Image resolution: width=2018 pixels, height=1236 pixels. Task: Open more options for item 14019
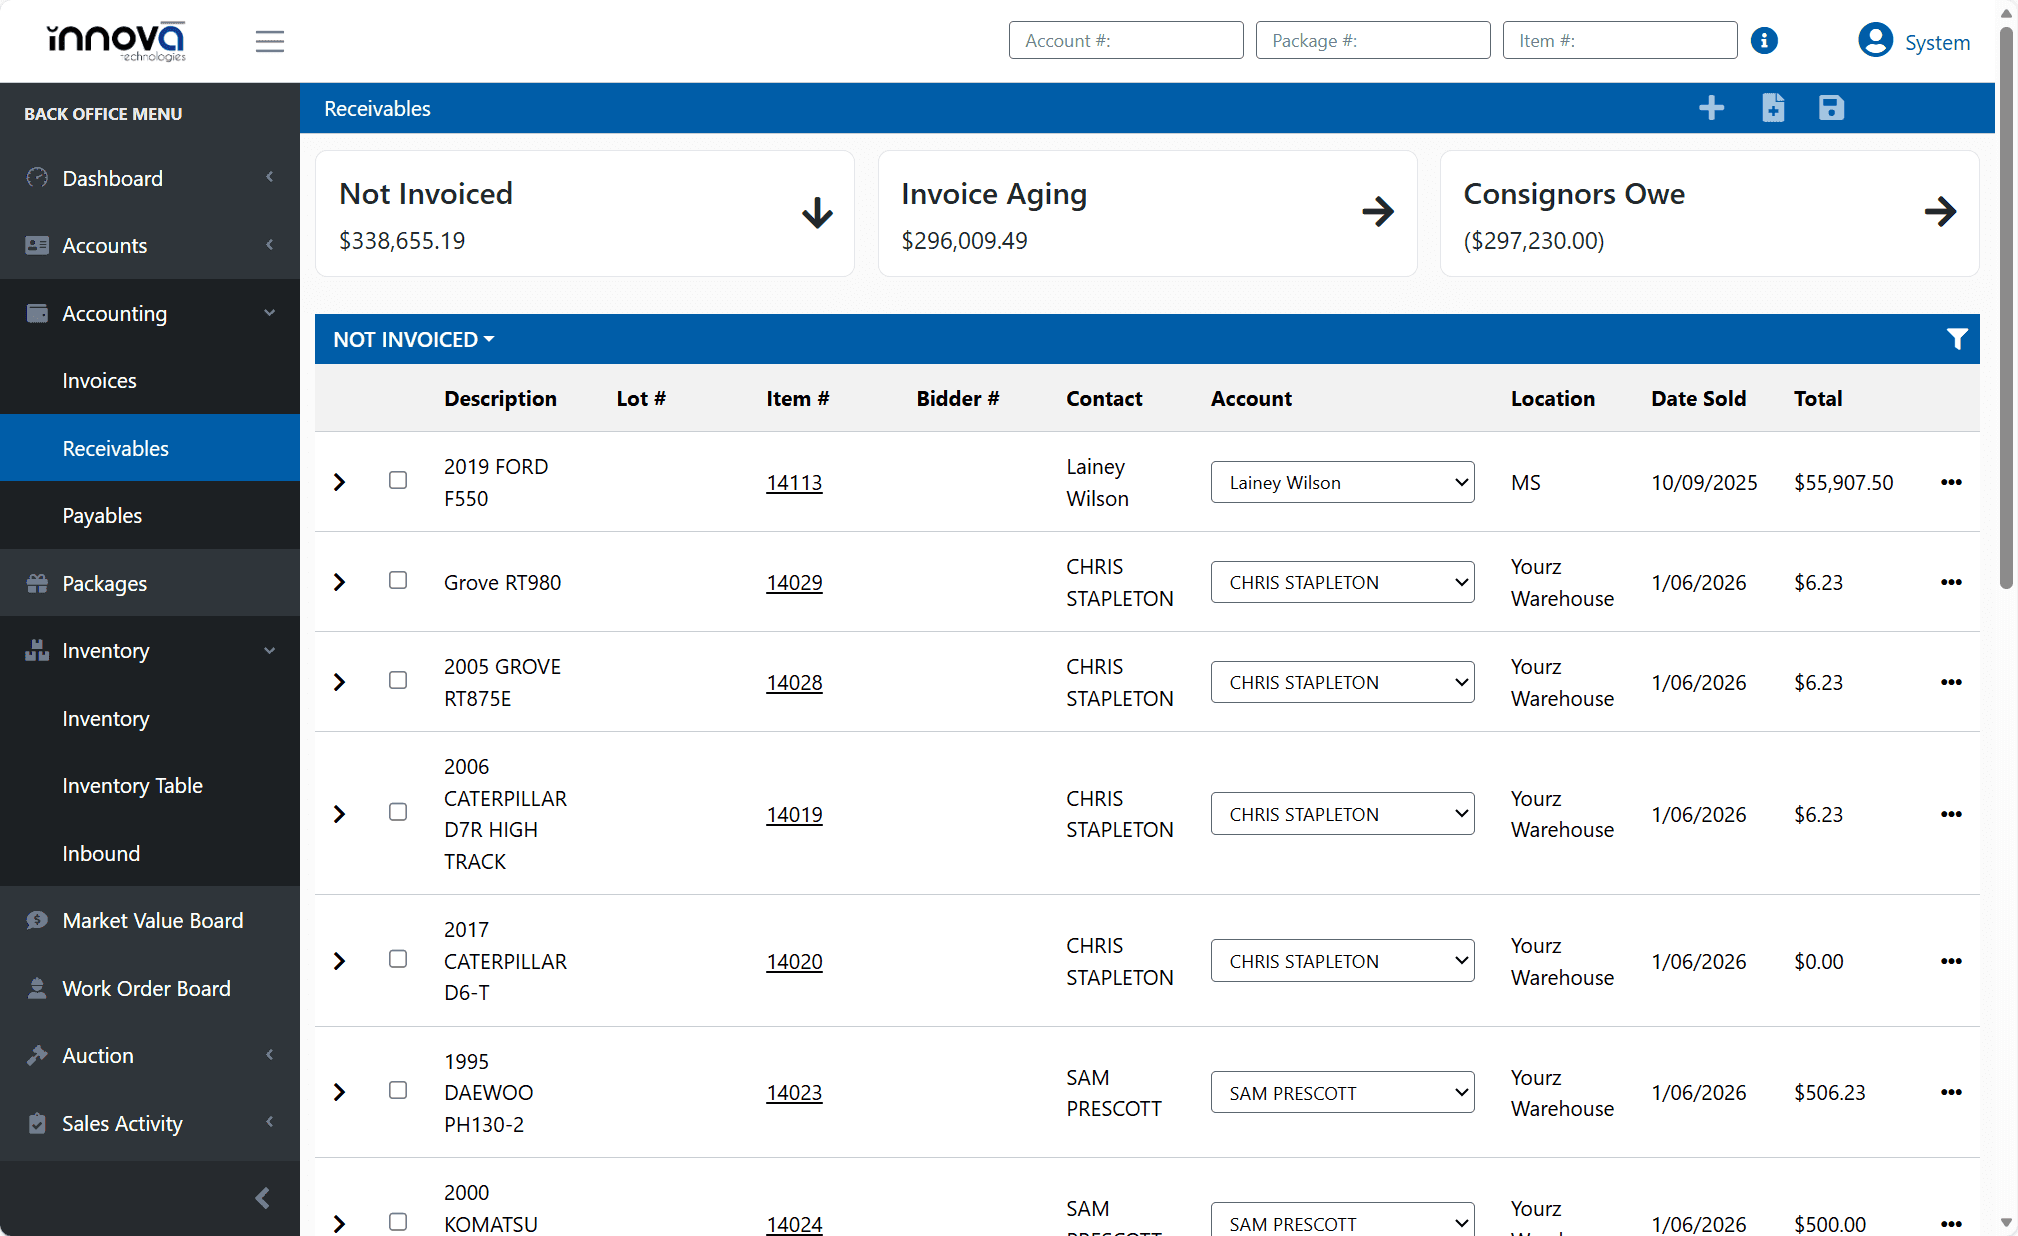(1951, 814)
